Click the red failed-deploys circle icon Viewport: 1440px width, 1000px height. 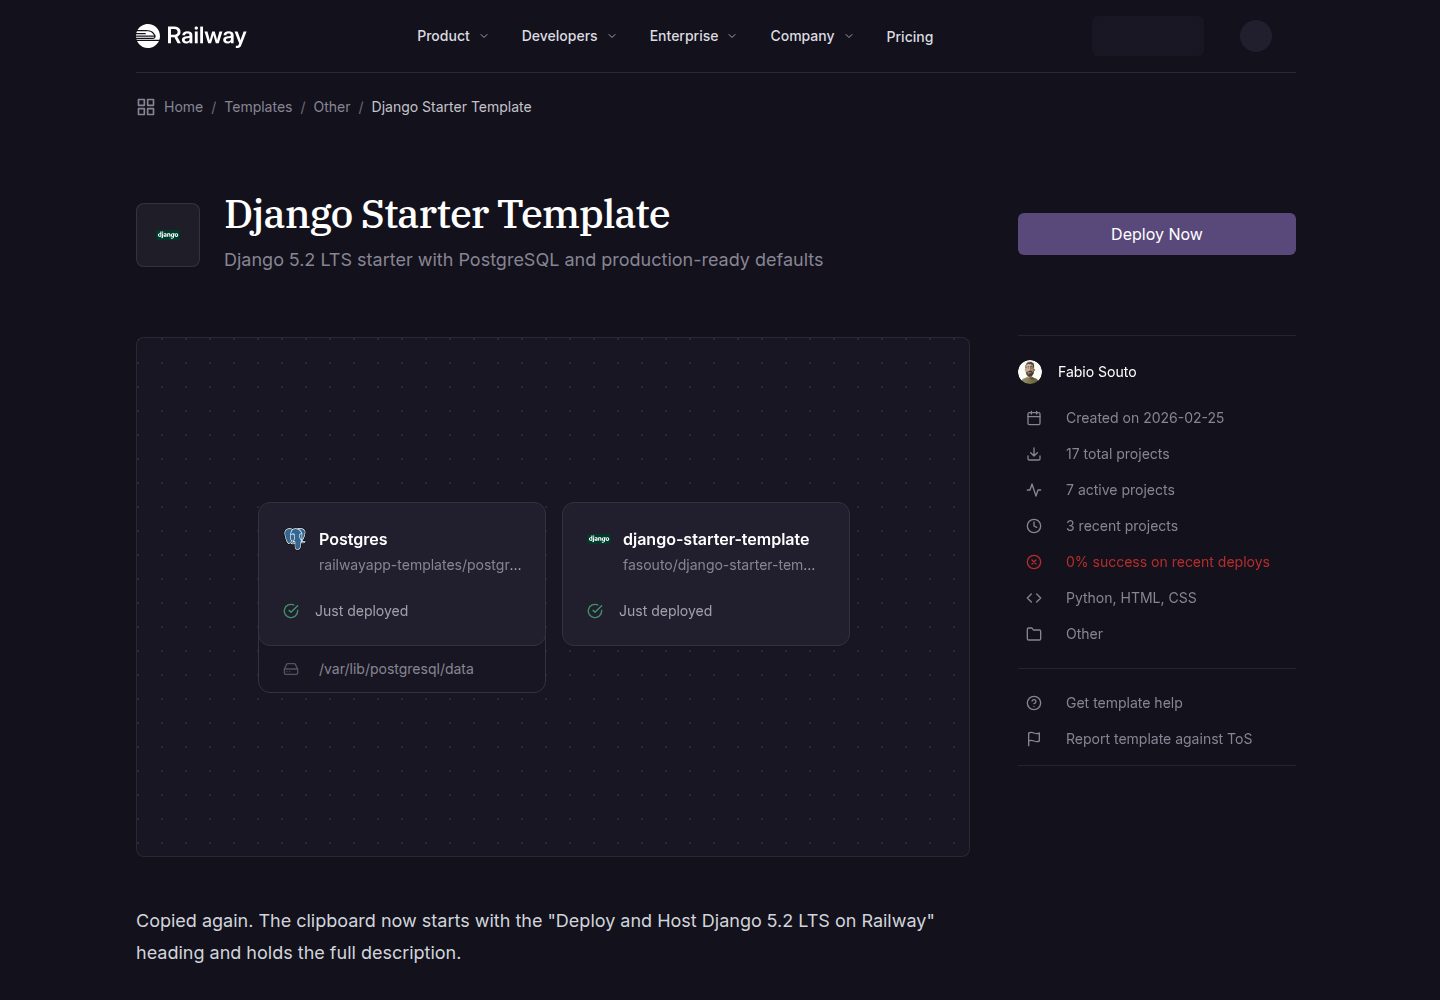pos(1034,562)
